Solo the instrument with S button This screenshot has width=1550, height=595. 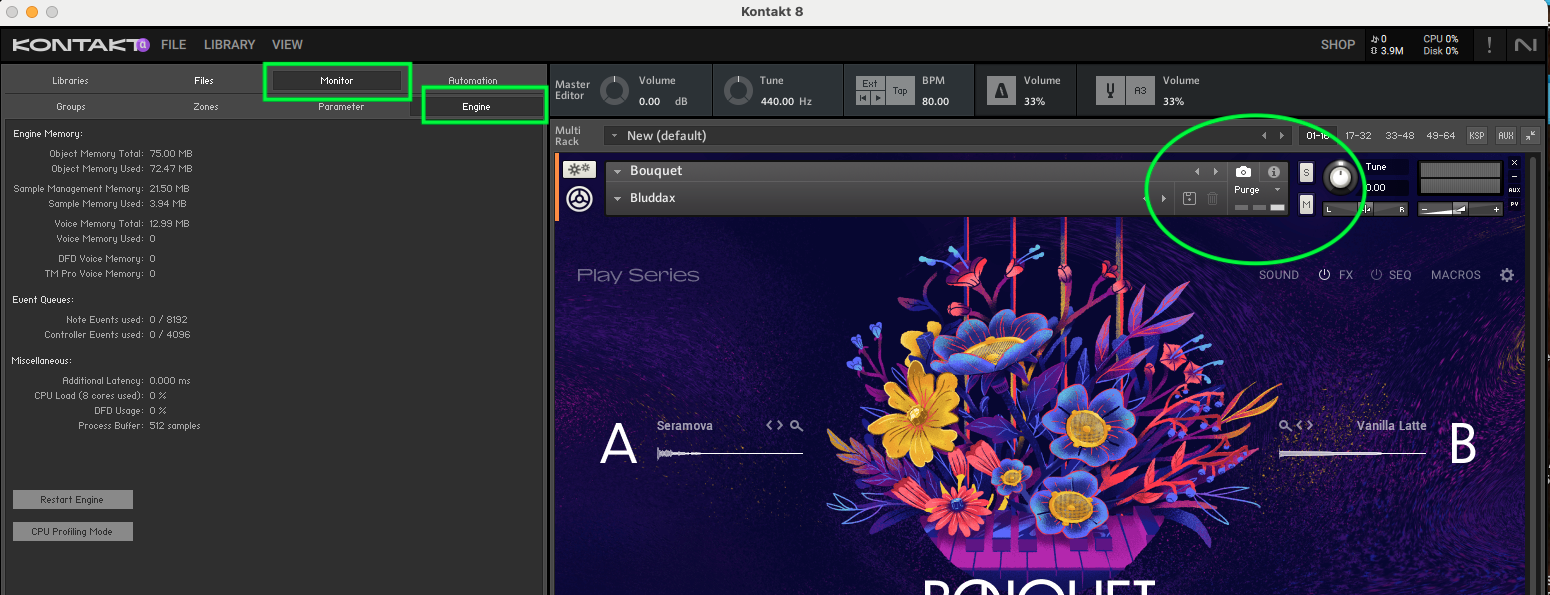[1306, 172]
